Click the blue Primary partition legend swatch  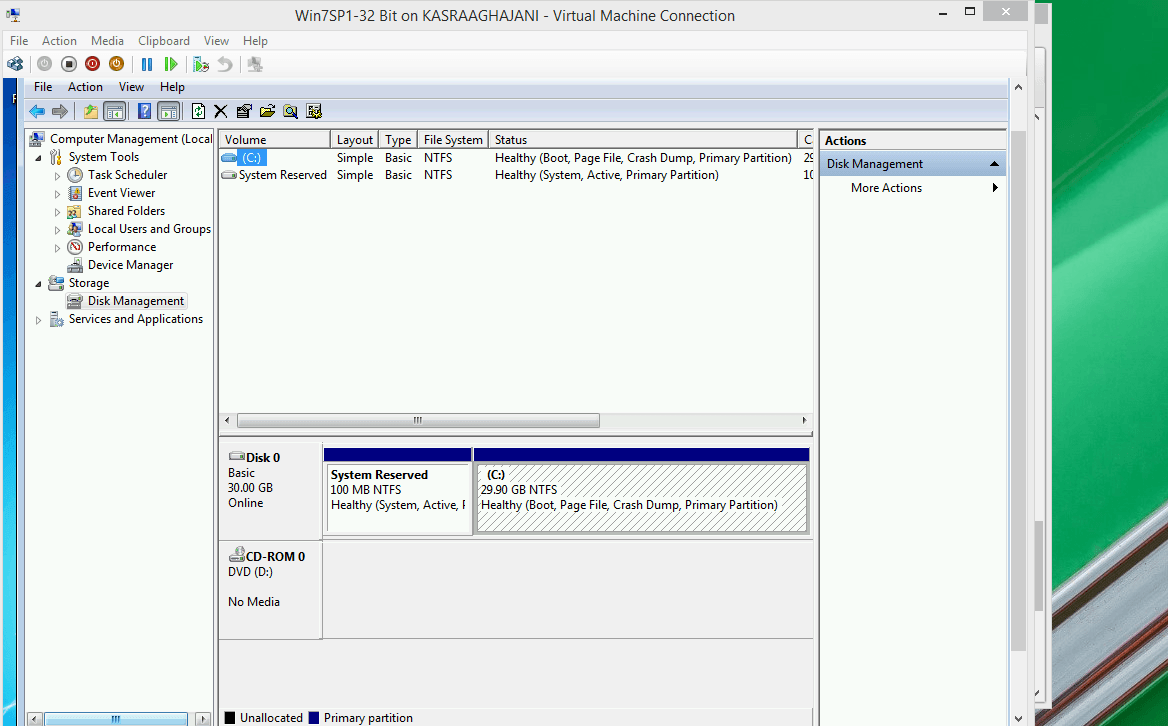pyautogui.click(x=314, y=717)
